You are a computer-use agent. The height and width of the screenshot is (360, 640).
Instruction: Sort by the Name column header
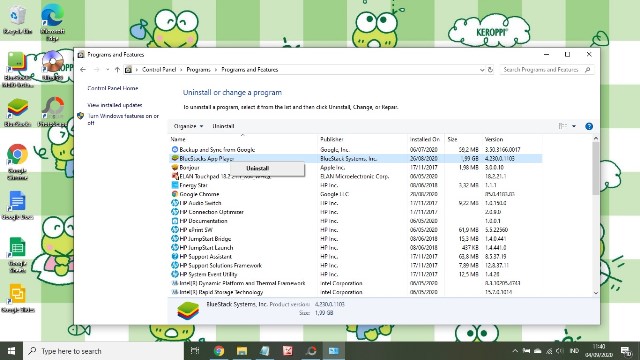[x=243, y=139]
